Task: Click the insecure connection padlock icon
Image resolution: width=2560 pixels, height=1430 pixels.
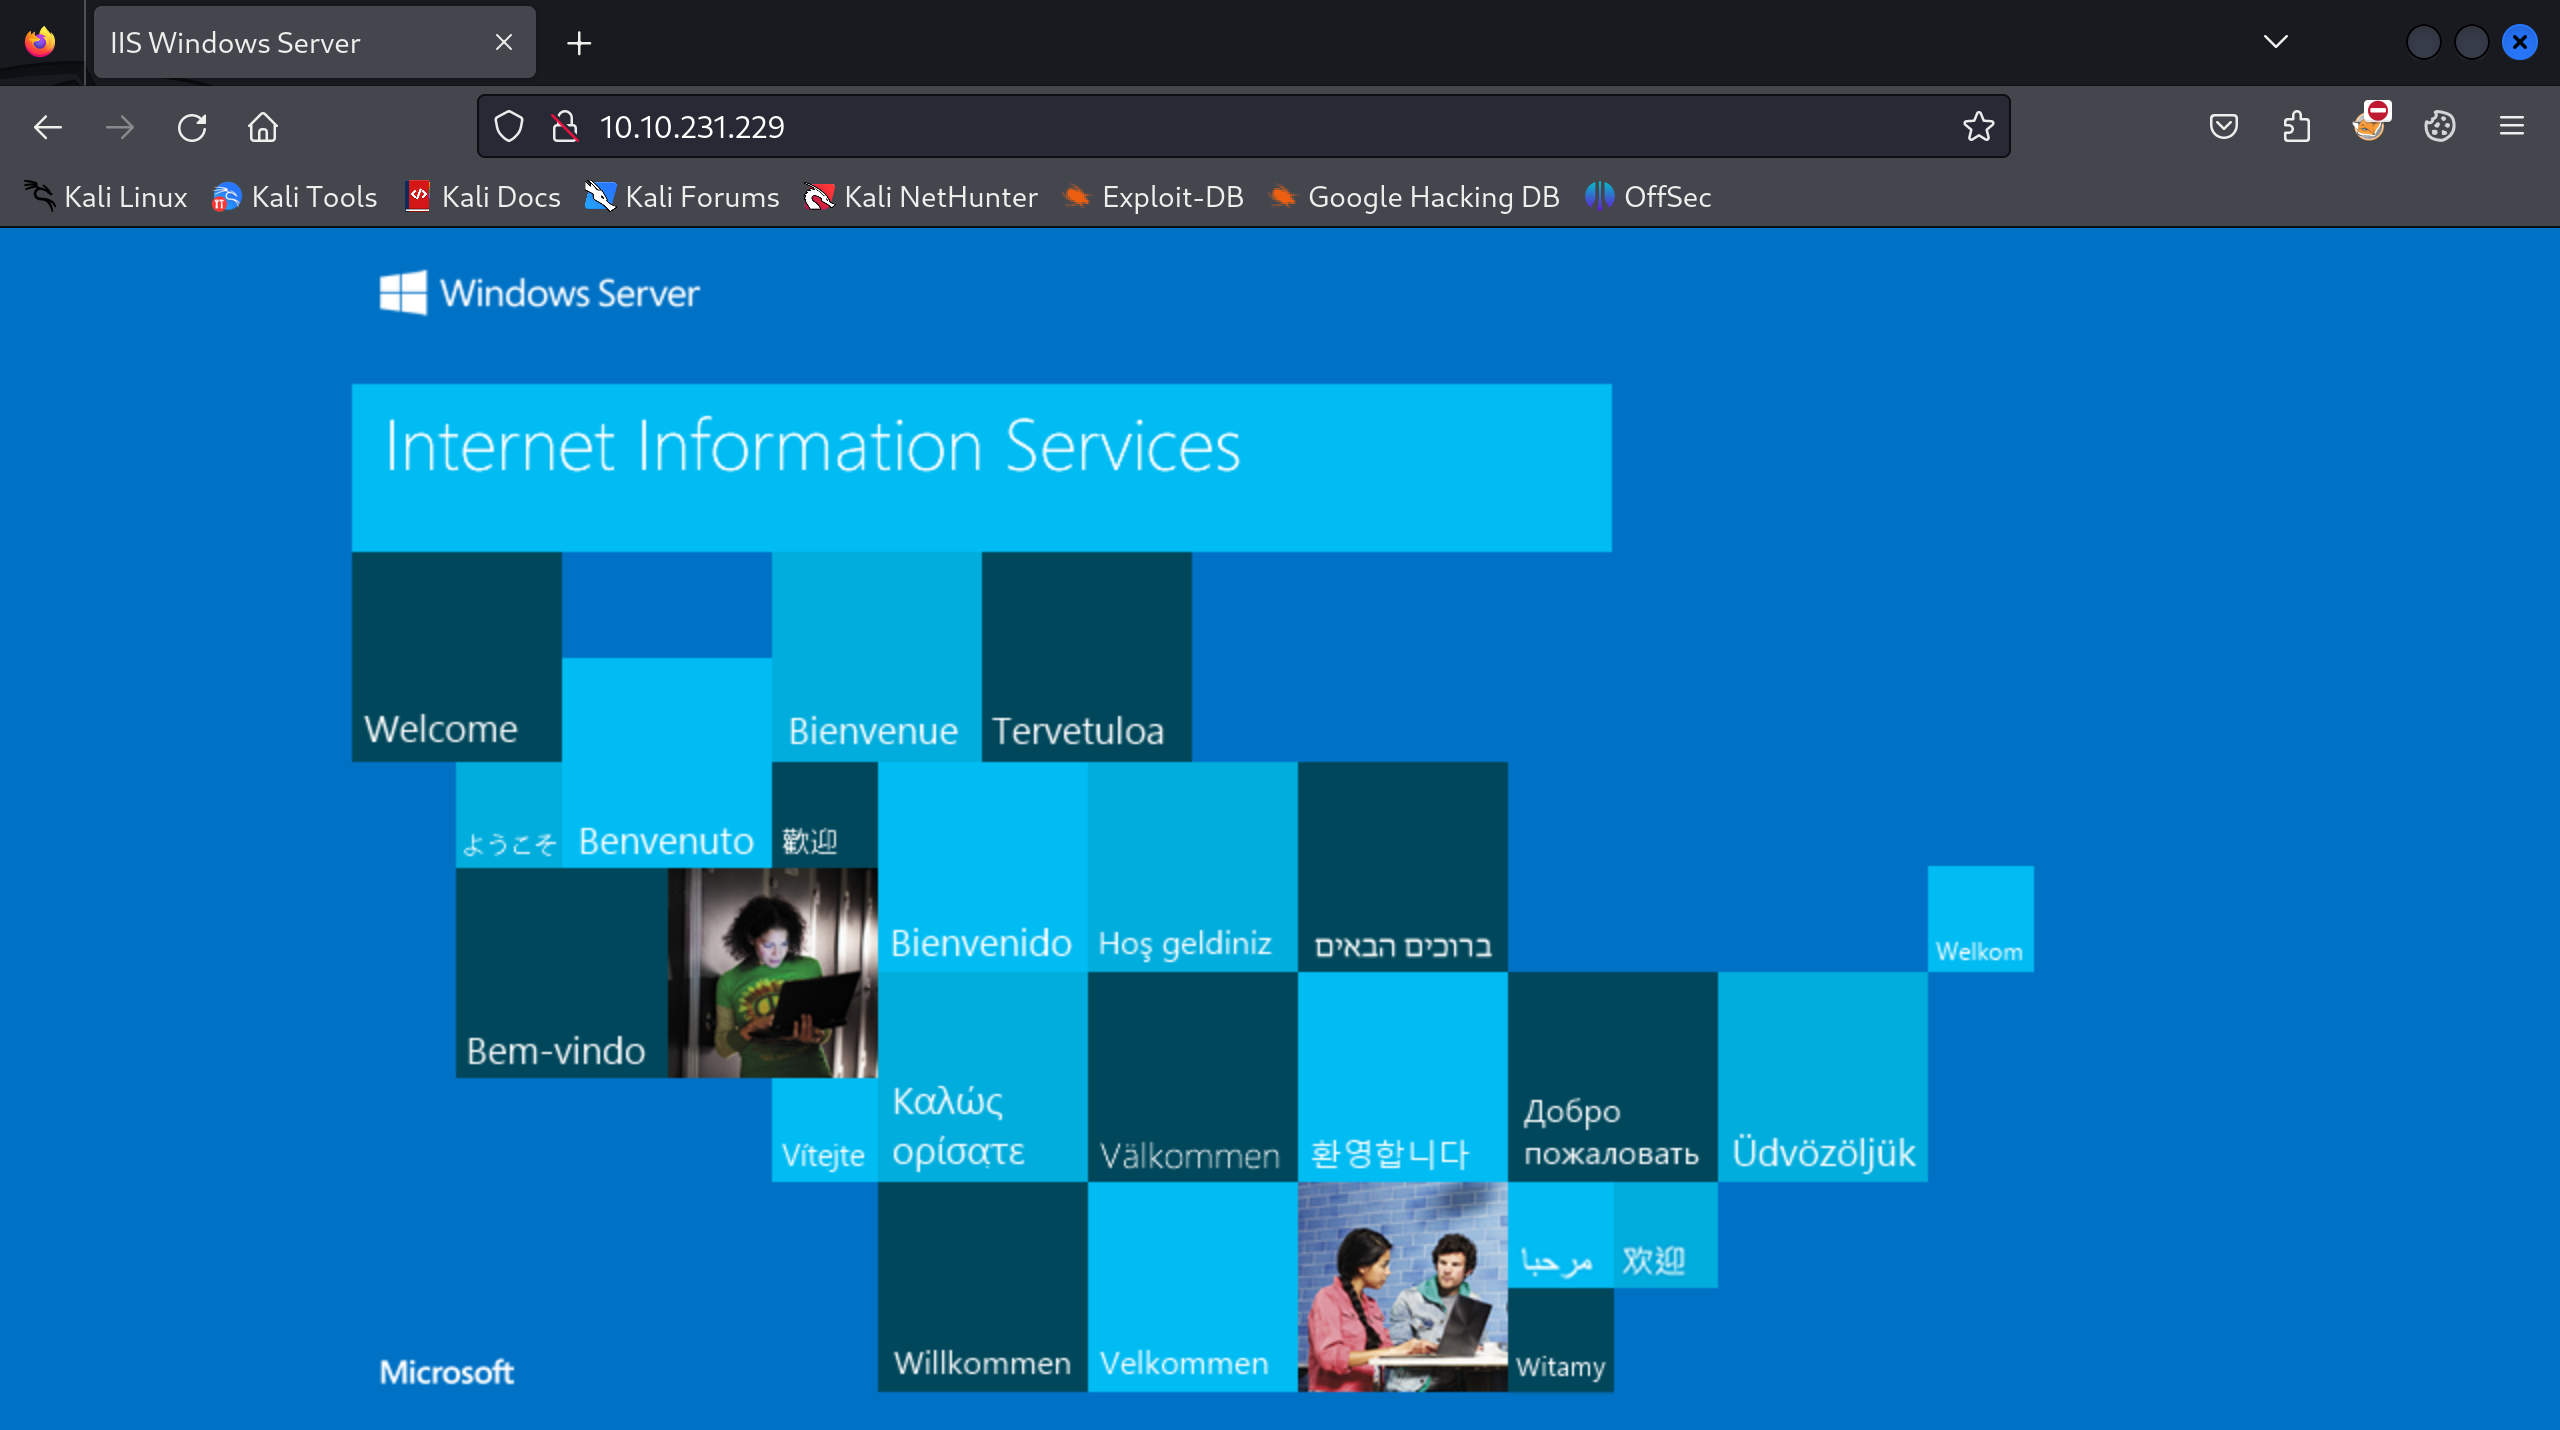Action: pyautogui.click(x=565, y=127)
